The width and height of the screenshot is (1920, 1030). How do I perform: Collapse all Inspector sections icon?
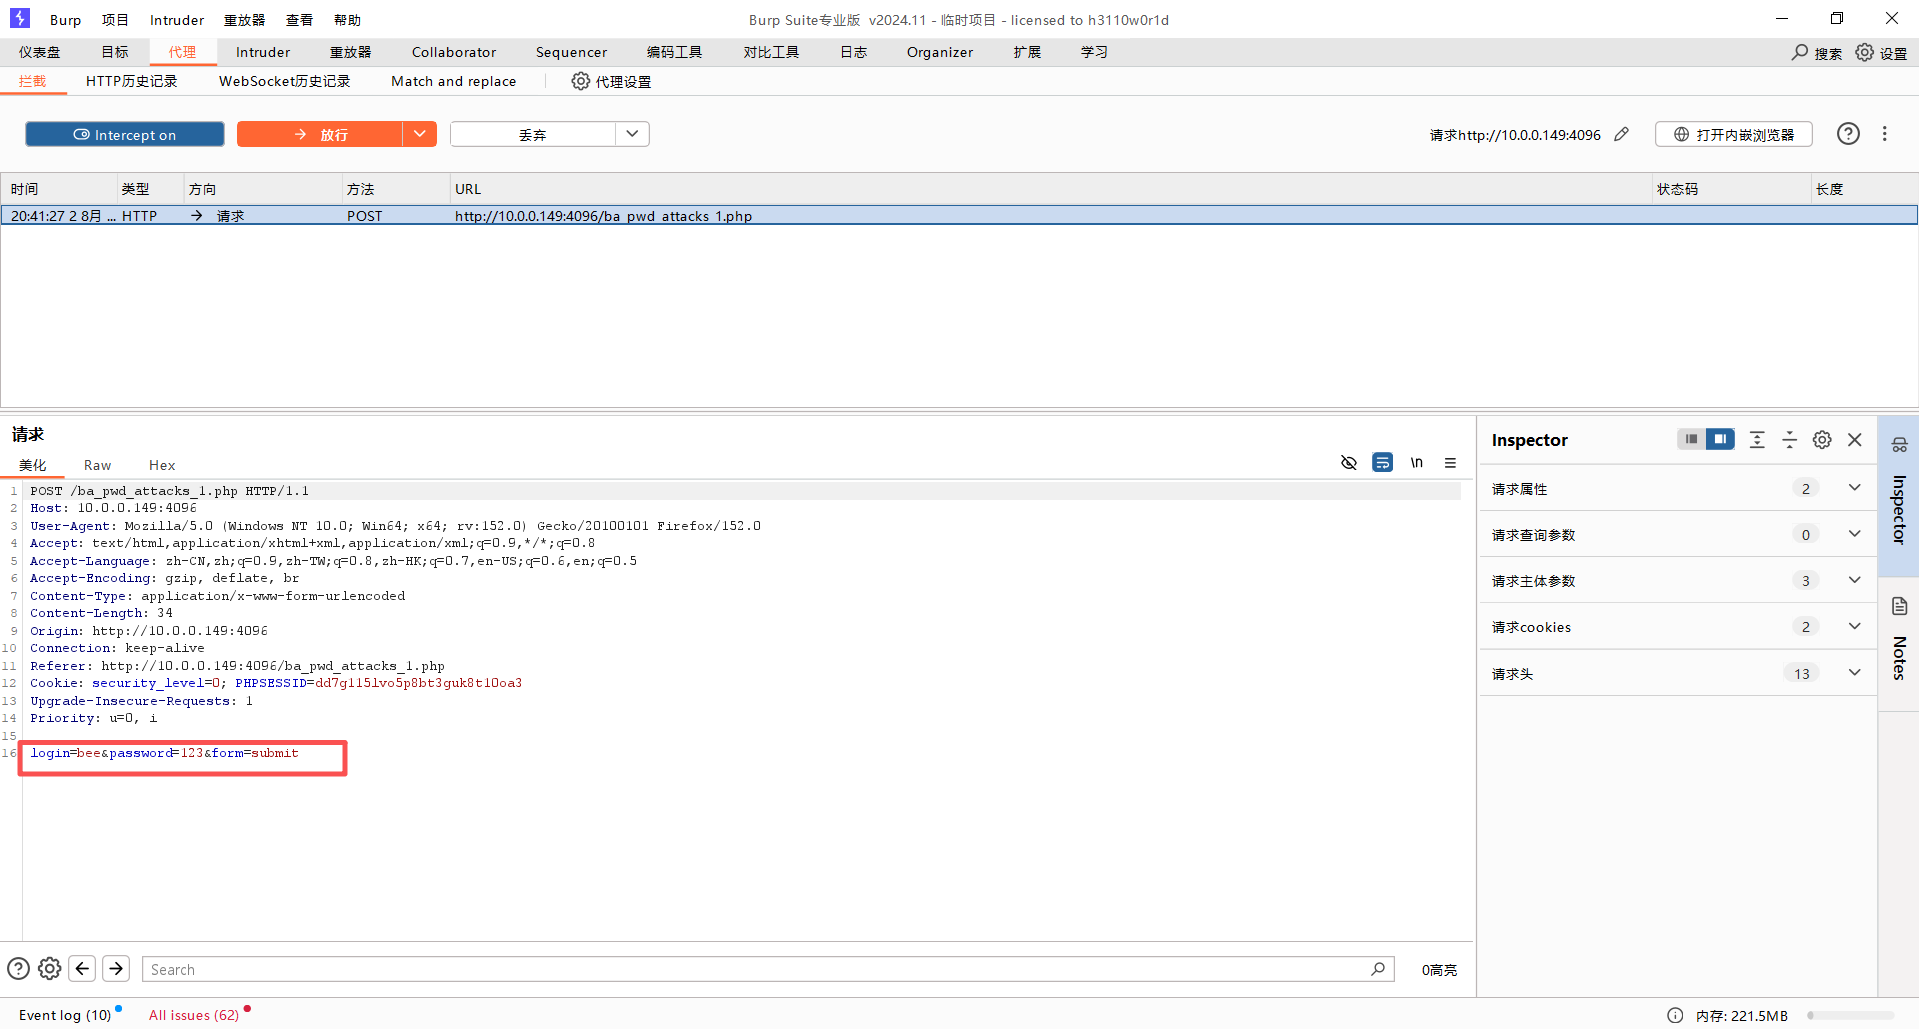[x=1790, y=439]
